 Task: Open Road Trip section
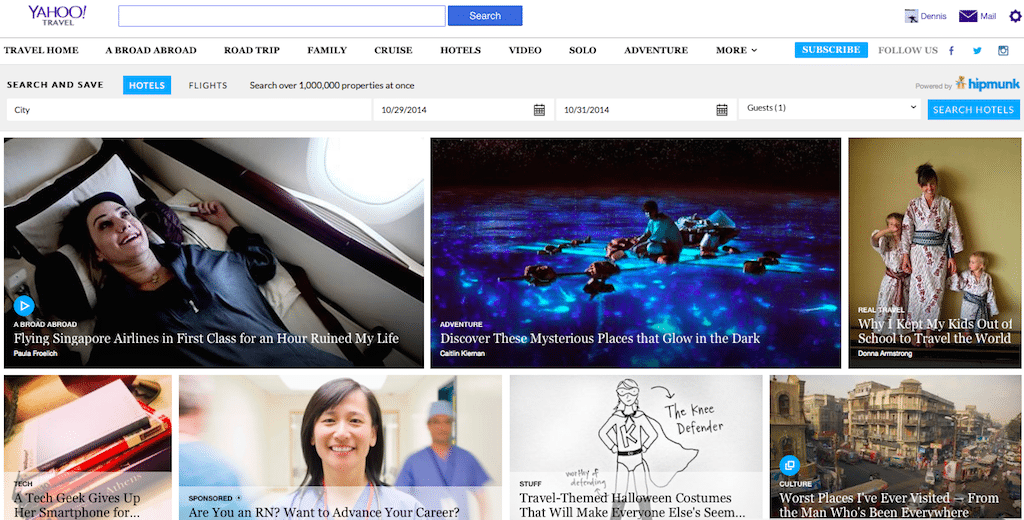252,50
